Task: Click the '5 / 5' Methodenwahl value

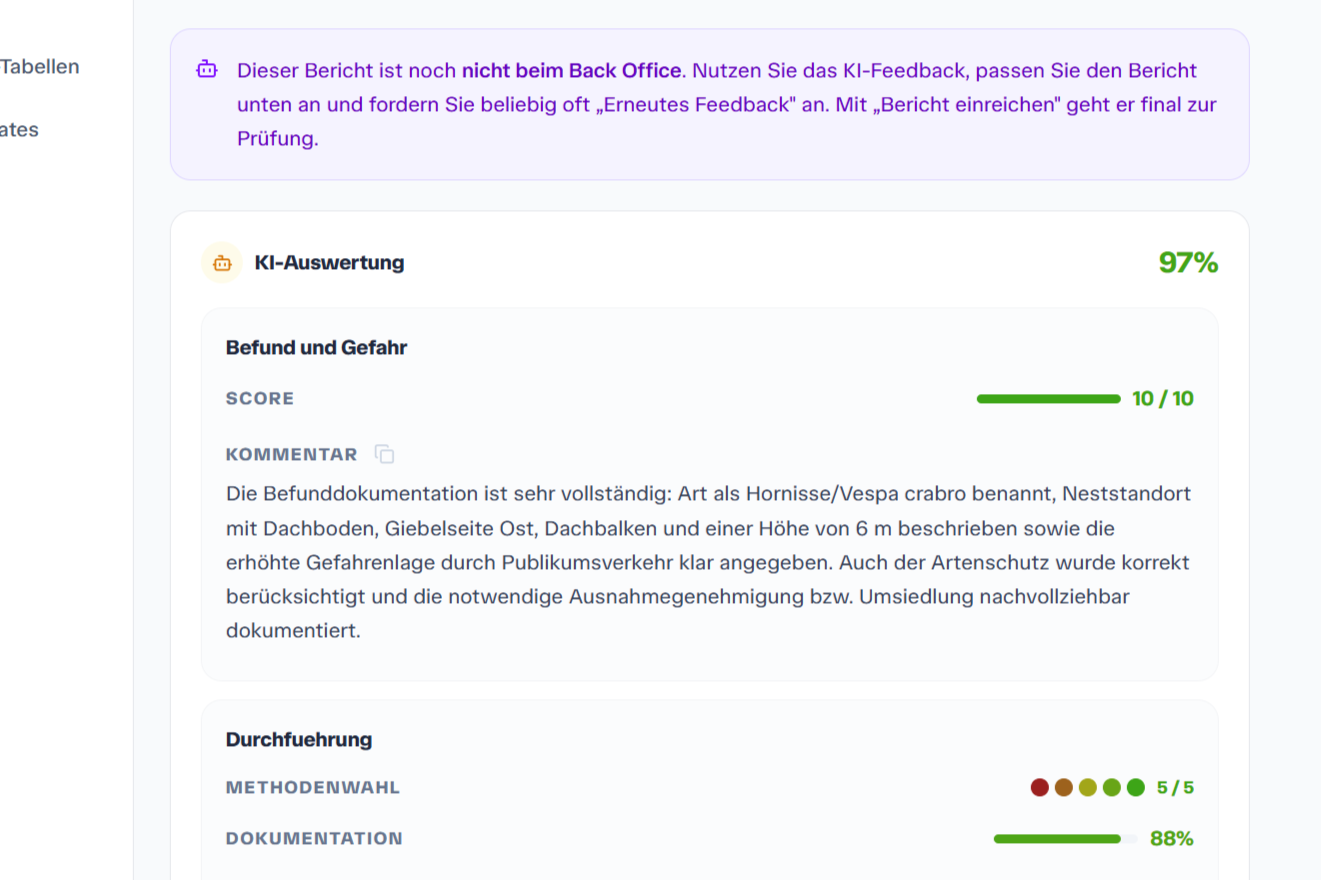Action: (x=1175, y=788)
